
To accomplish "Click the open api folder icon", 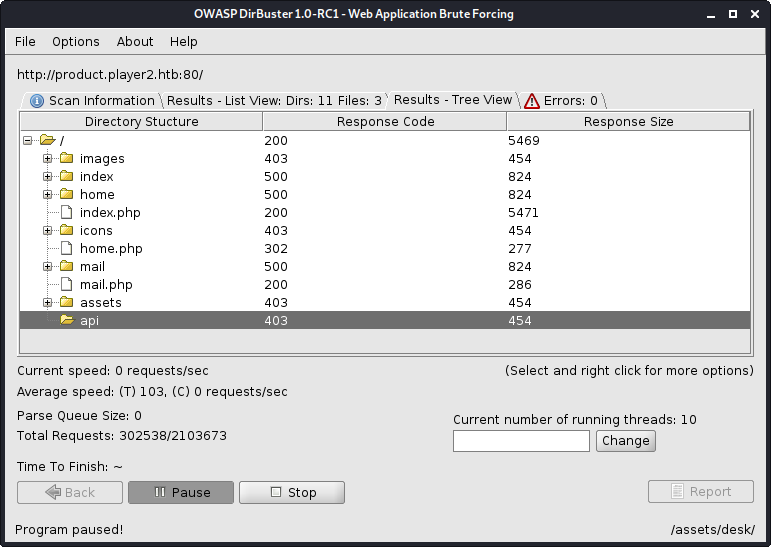I will (67, 320).
